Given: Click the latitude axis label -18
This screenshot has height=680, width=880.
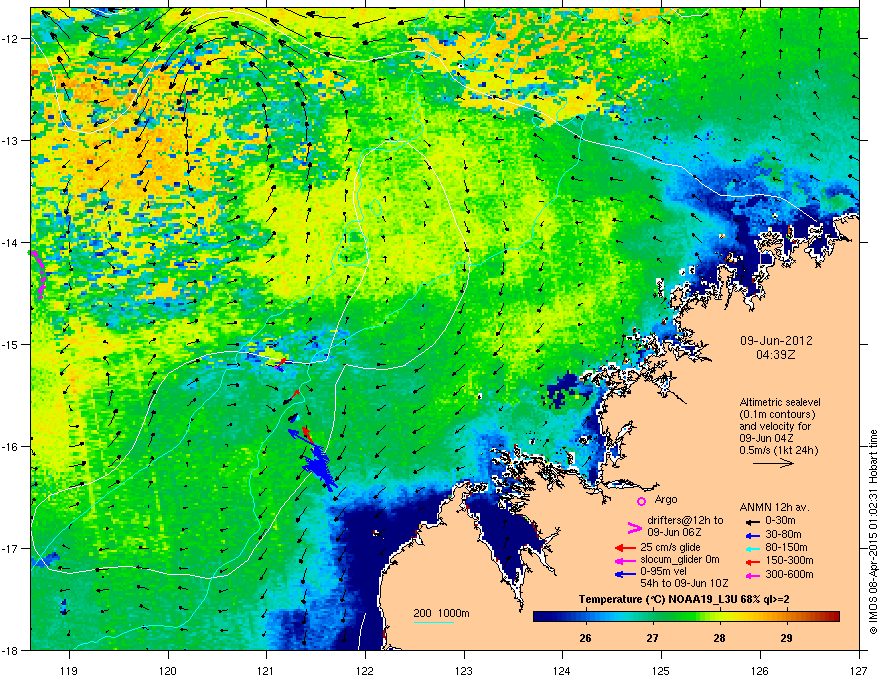Looking at the screenshot, I should point(11,650).
